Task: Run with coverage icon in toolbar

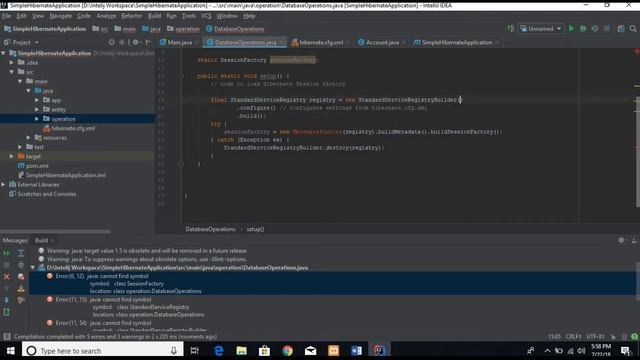Action: [x=595, y=29]
